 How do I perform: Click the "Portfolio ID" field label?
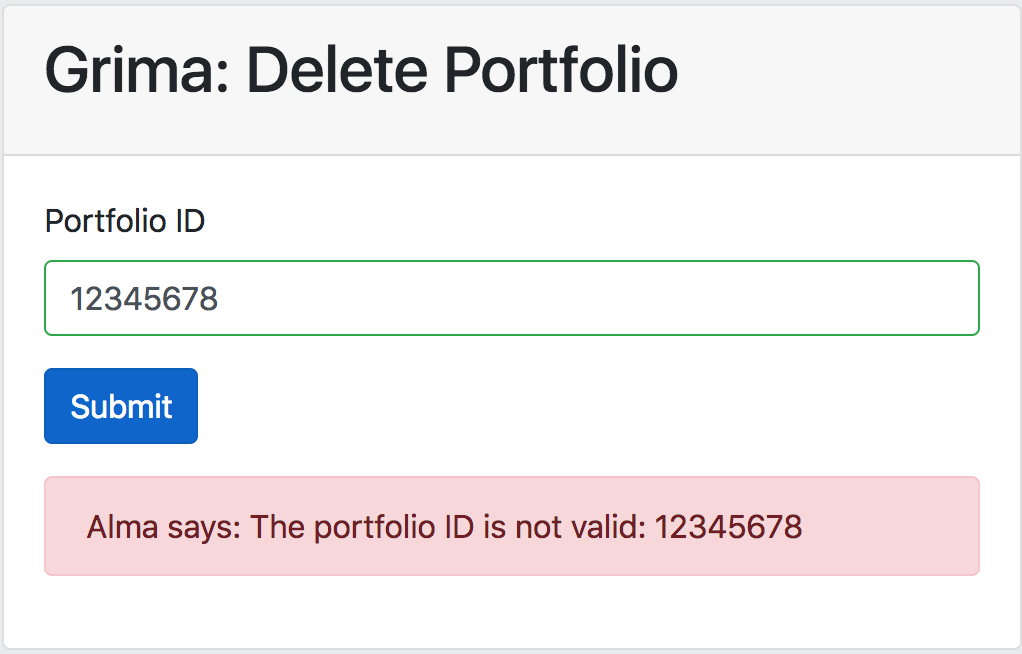125,220
